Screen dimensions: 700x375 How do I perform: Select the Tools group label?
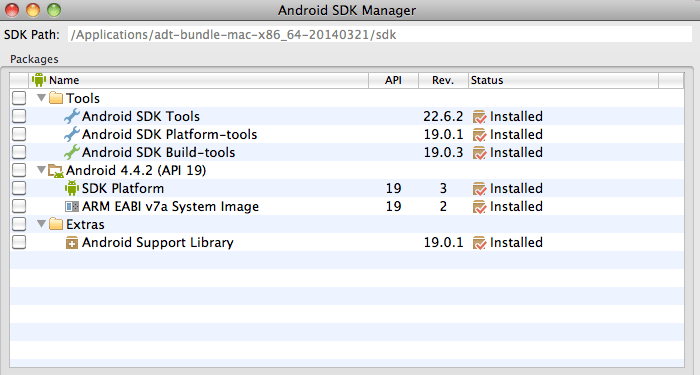click(83, 98)
